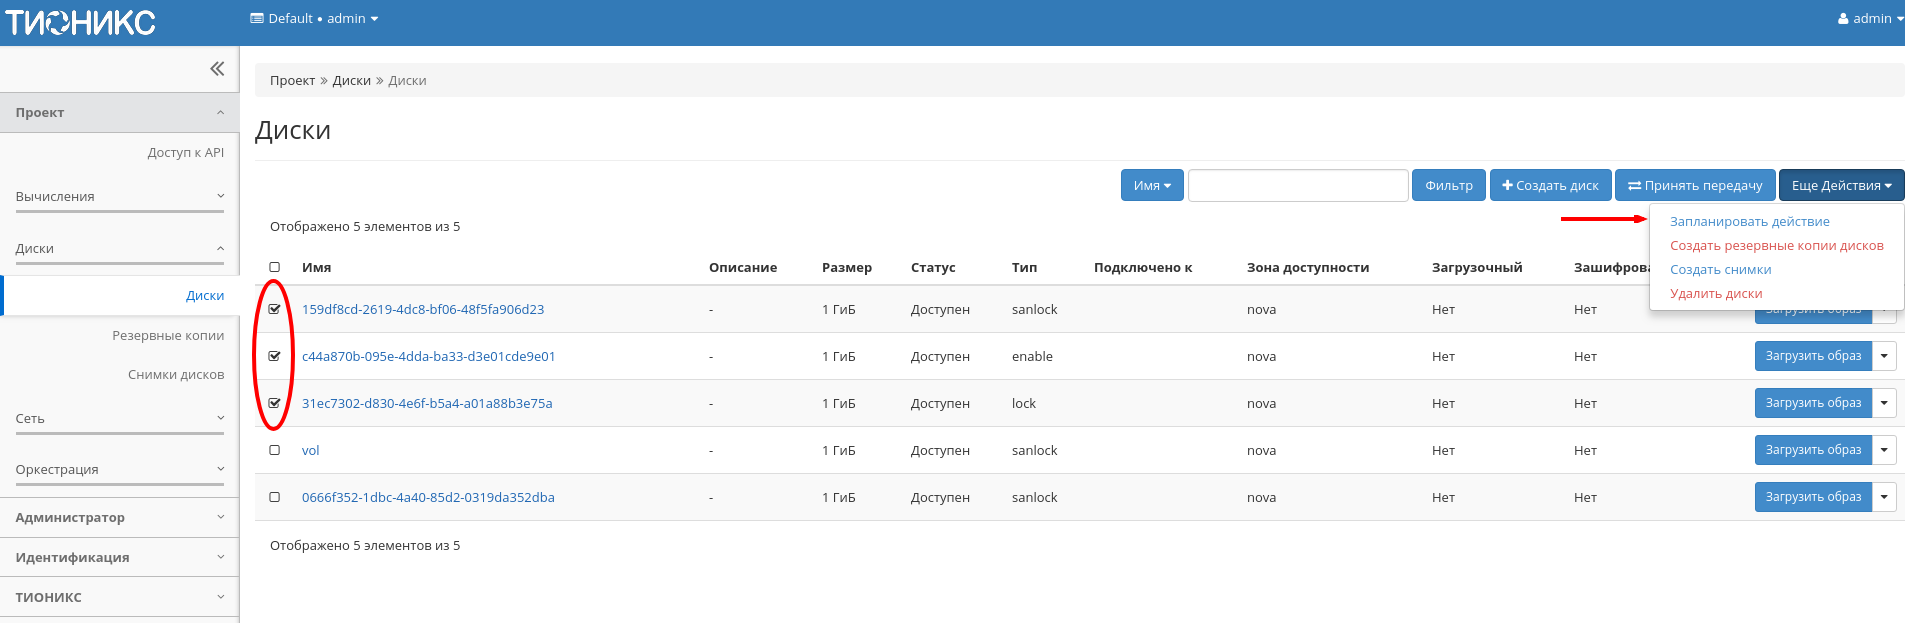Image resolution: width=1905 pixels, height=623 pixels.
Task: Open disk link 31ec7302-d830-4e6f
Action: (x=427, y=403)
